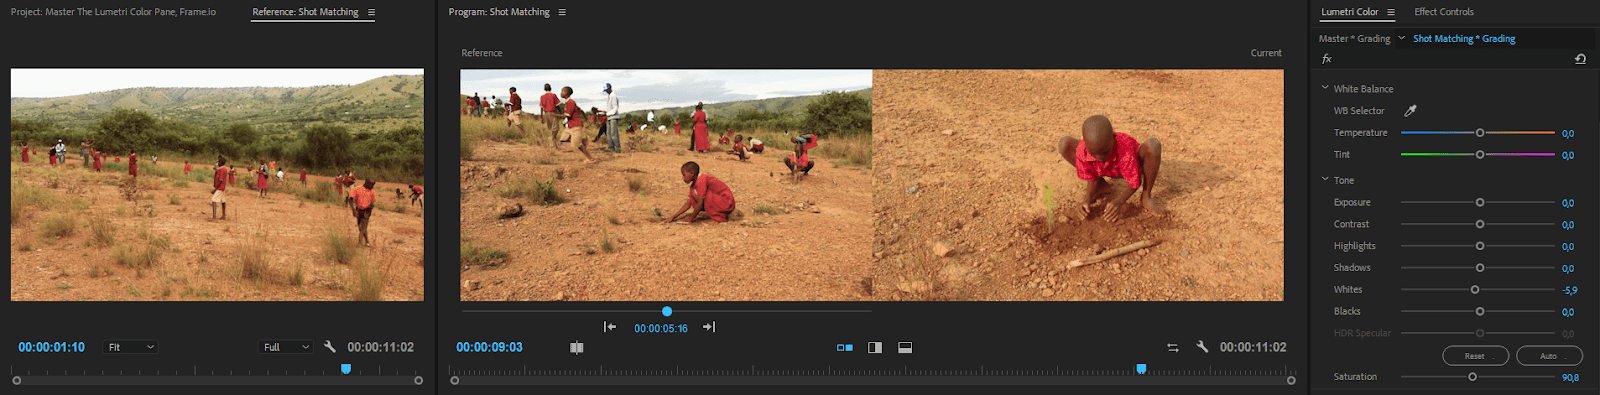The height and width of the screenshot is (395, 1600).
Task: Click the Reset tone button
Action: pyautogui.click(x=1475, y=356)
